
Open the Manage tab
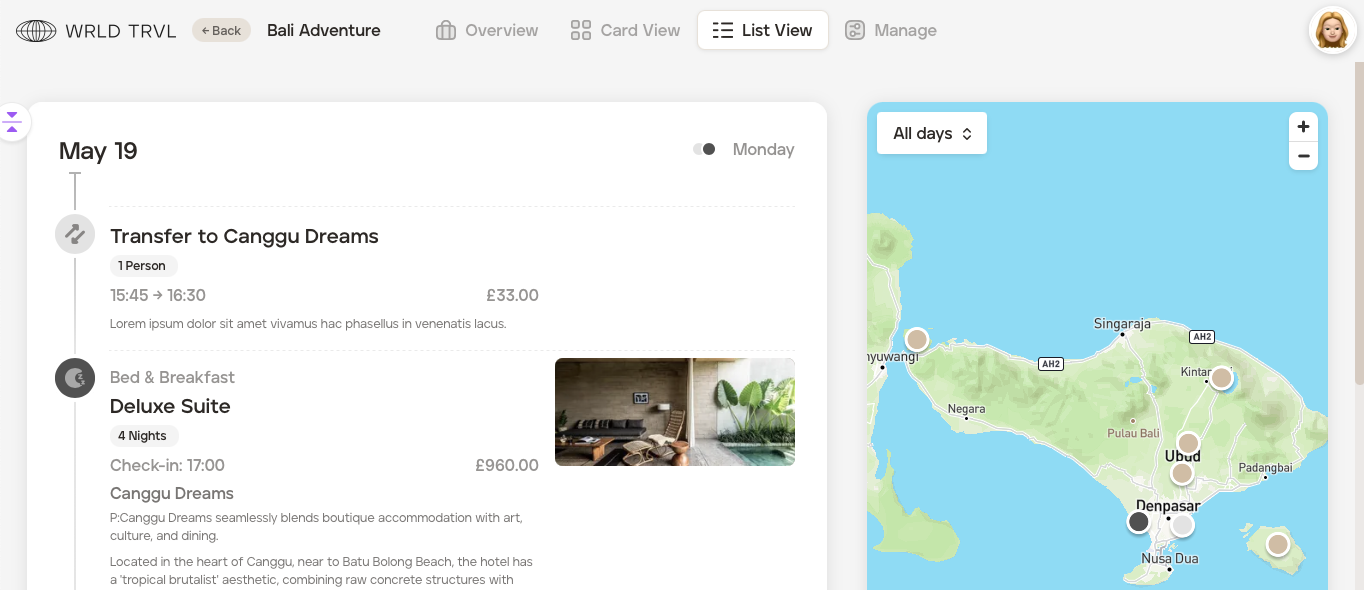click(x=890, y=30)
